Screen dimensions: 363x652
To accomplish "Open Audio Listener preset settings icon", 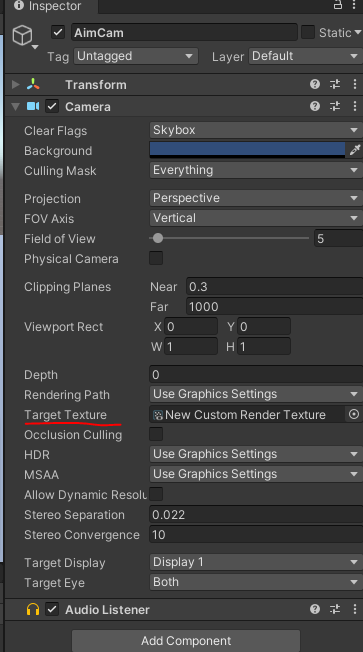I will coord(335,609).
